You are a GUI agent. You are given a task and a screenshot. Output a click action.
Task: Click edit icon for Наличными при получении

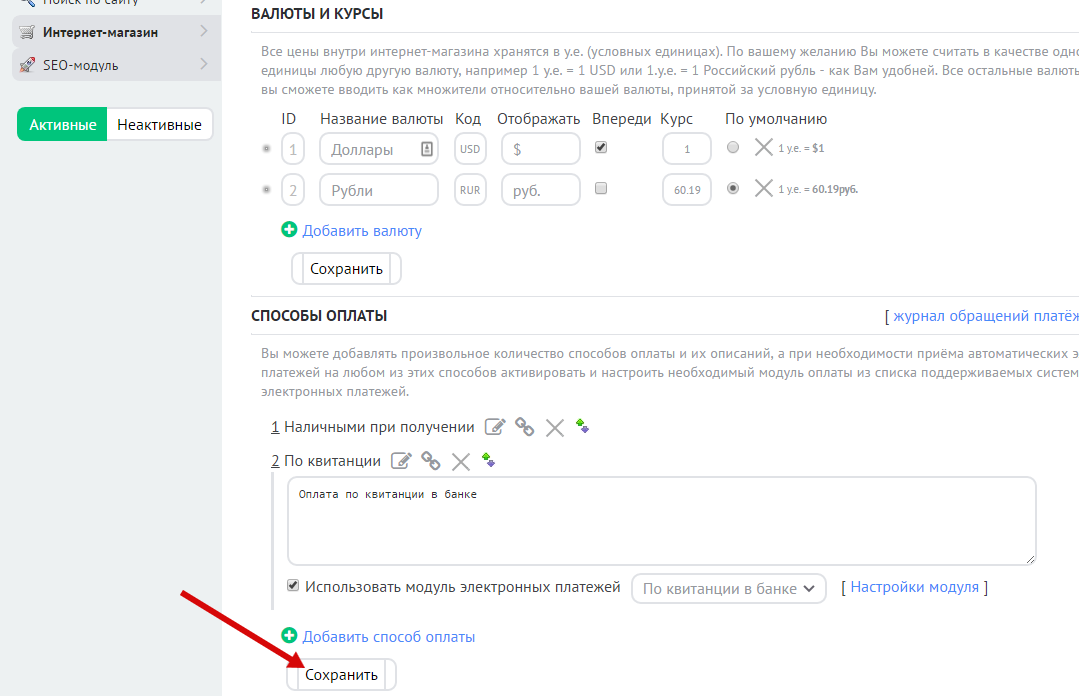point(495,427)
